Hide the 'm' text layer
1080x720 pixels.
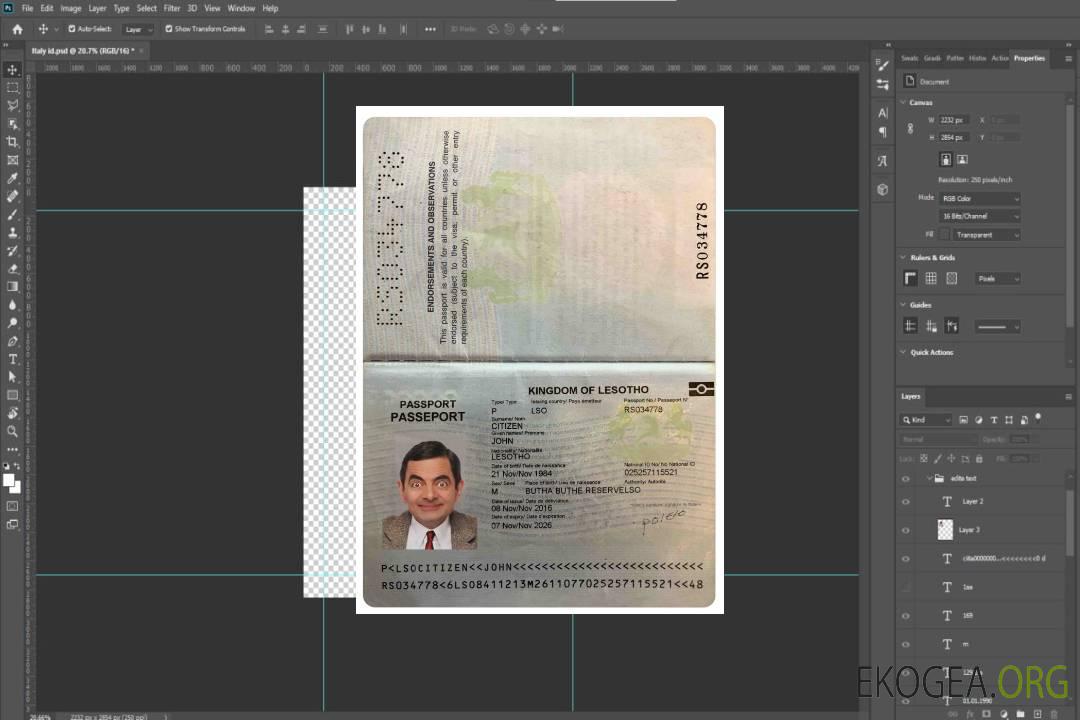point(906,645)
